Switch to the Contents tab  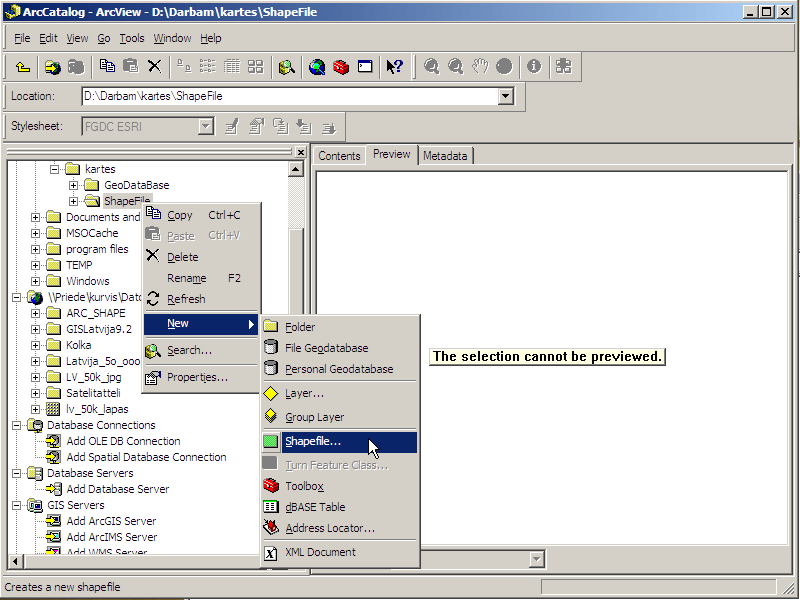[x=339, y=156]
